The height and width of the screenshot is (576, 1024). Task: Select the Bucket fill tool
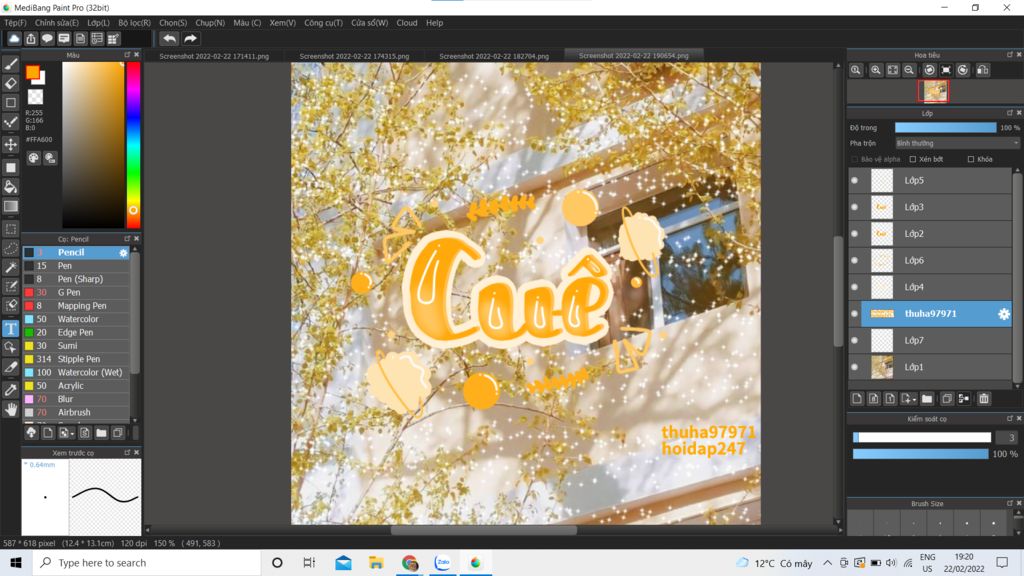tap(11, 187)
